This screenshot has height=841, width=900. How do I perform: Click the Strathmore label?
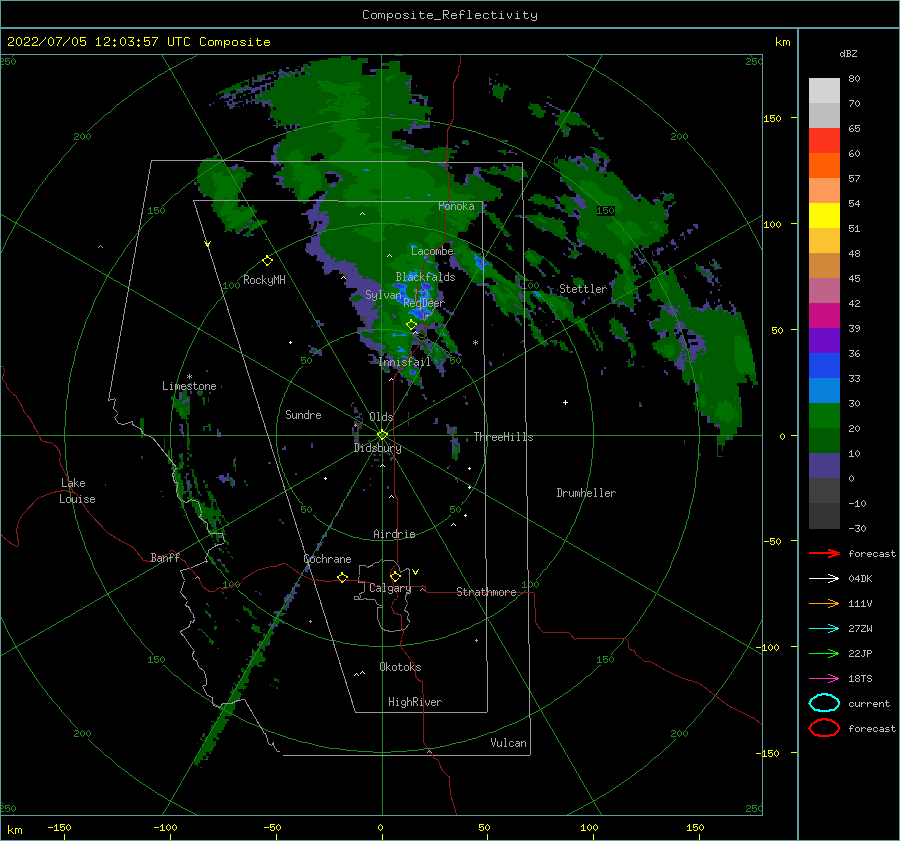coord(486,592)
